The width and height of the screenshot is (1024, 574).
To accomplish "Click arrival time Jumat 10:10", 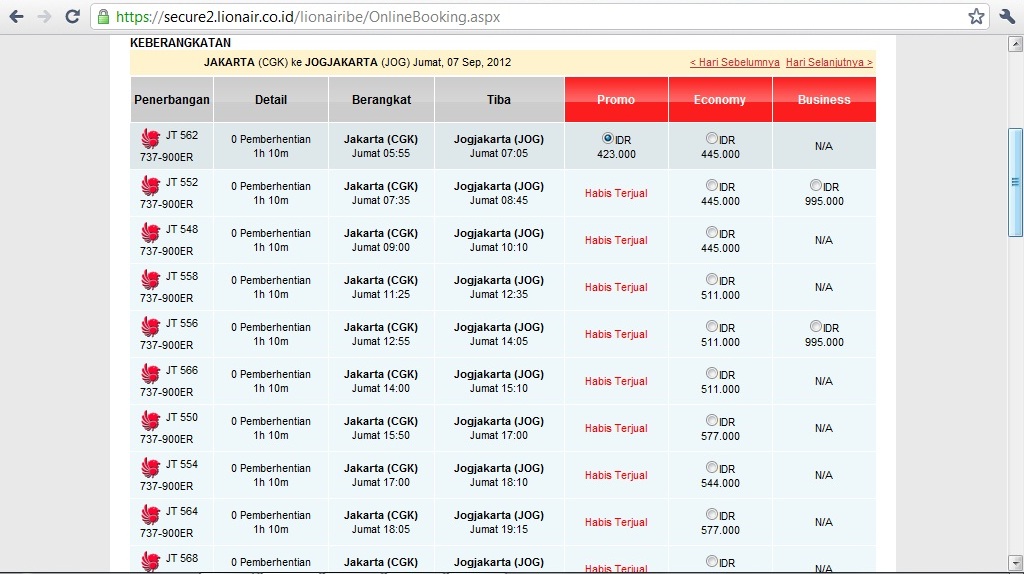I will 499,247.
